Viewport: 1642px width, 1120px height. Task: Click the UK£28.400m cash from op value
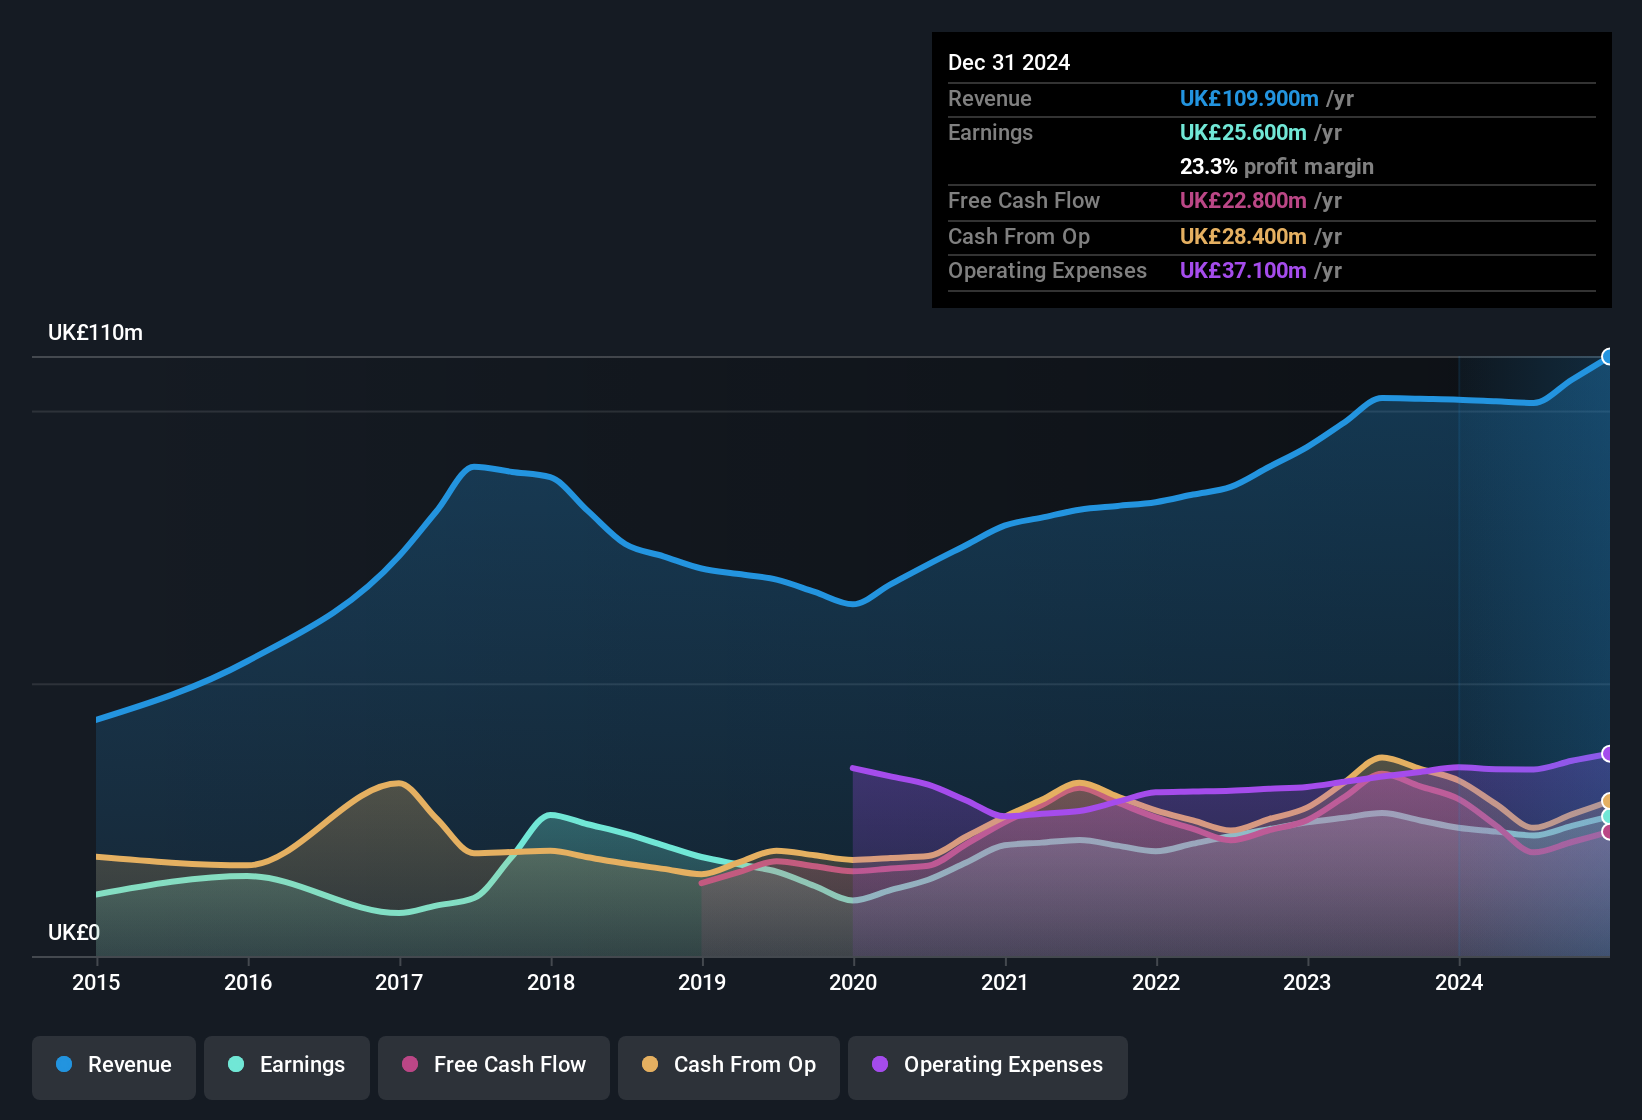point(1243,237)
